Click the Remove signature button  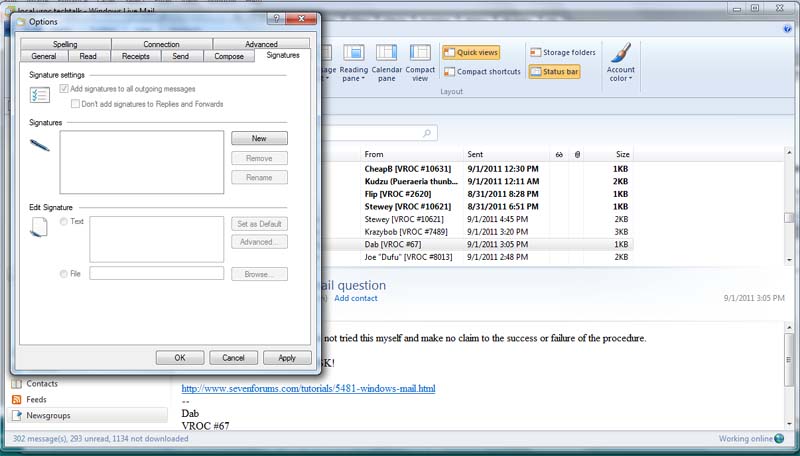pyautogui.click(x=259, y=158)
